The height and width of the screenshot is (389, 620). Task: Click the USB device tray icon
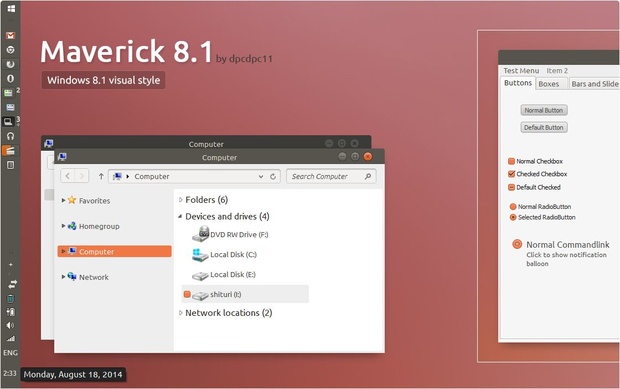click(x=11, y=312)
